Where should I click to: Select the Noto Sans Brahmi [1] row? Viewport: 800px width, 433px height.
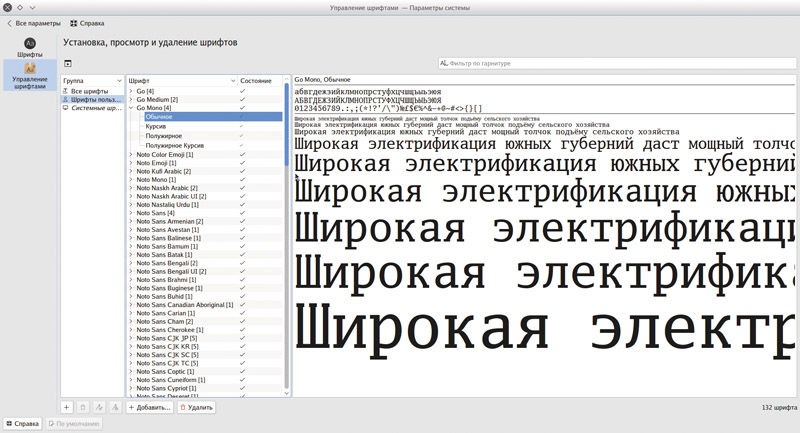[205, 279]
